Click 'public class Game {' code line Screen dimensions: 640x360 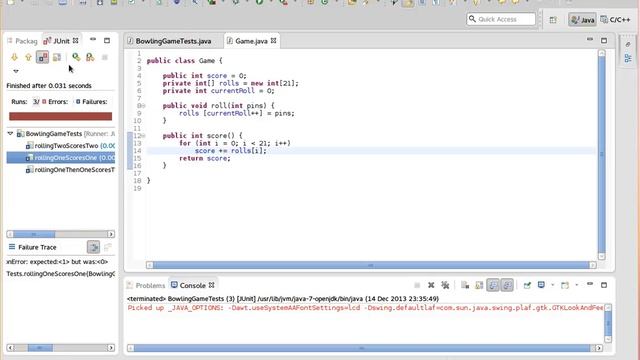coord(184,60)
